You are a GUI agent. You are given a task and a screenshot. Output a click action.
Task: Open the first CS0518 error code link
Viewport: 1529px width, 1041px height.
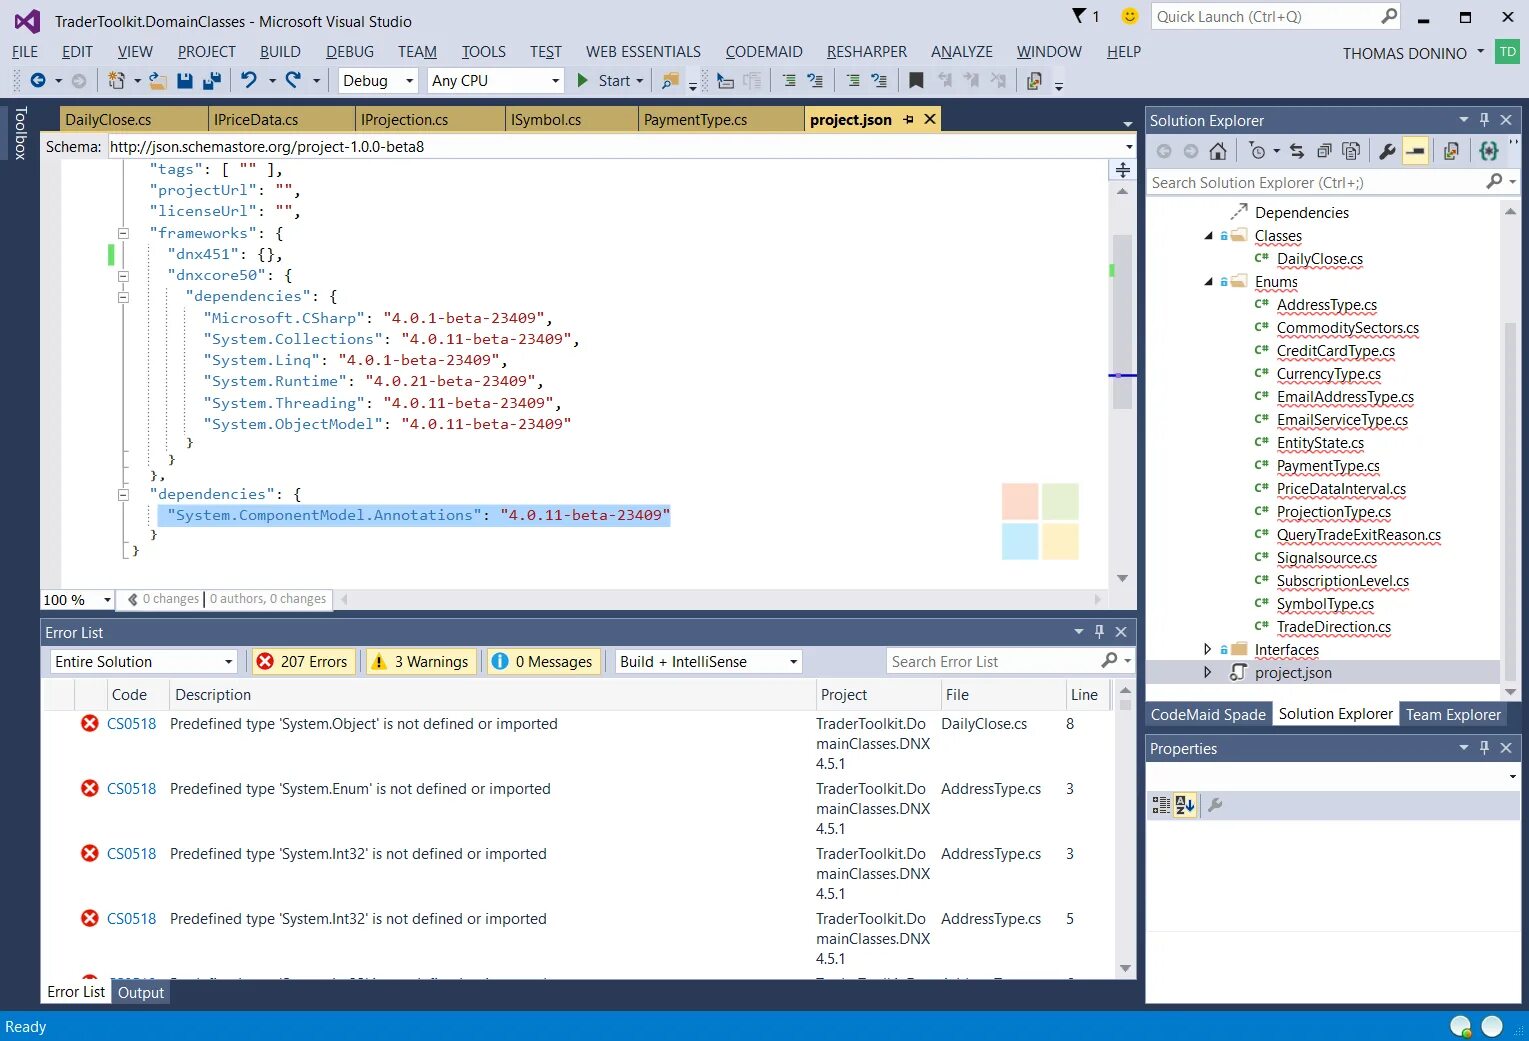coord(132,724)
